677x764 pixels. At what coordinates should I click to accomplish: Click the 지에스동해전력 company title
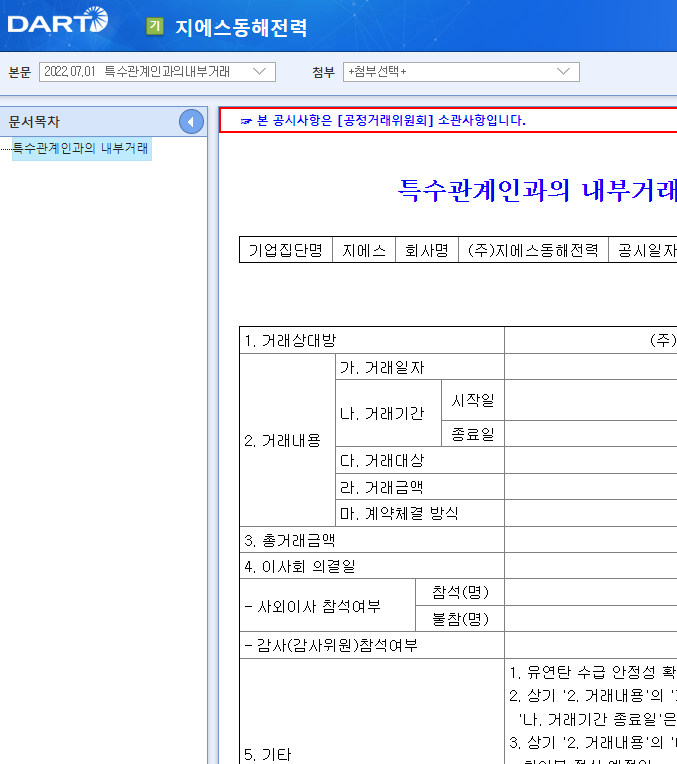pyautogui.click(x=241, y=27)
